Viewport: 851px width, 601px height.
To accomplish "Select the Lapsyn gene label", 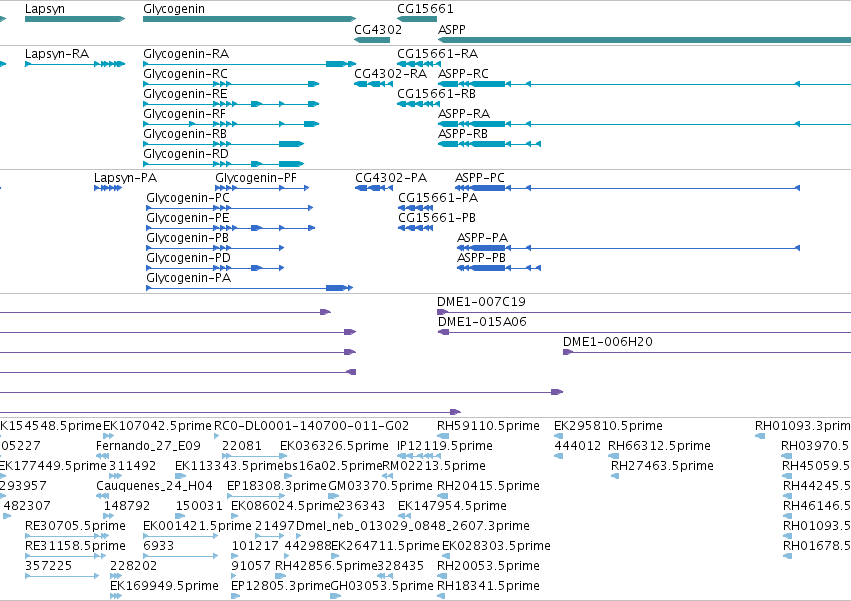I will tap(45, 9).
